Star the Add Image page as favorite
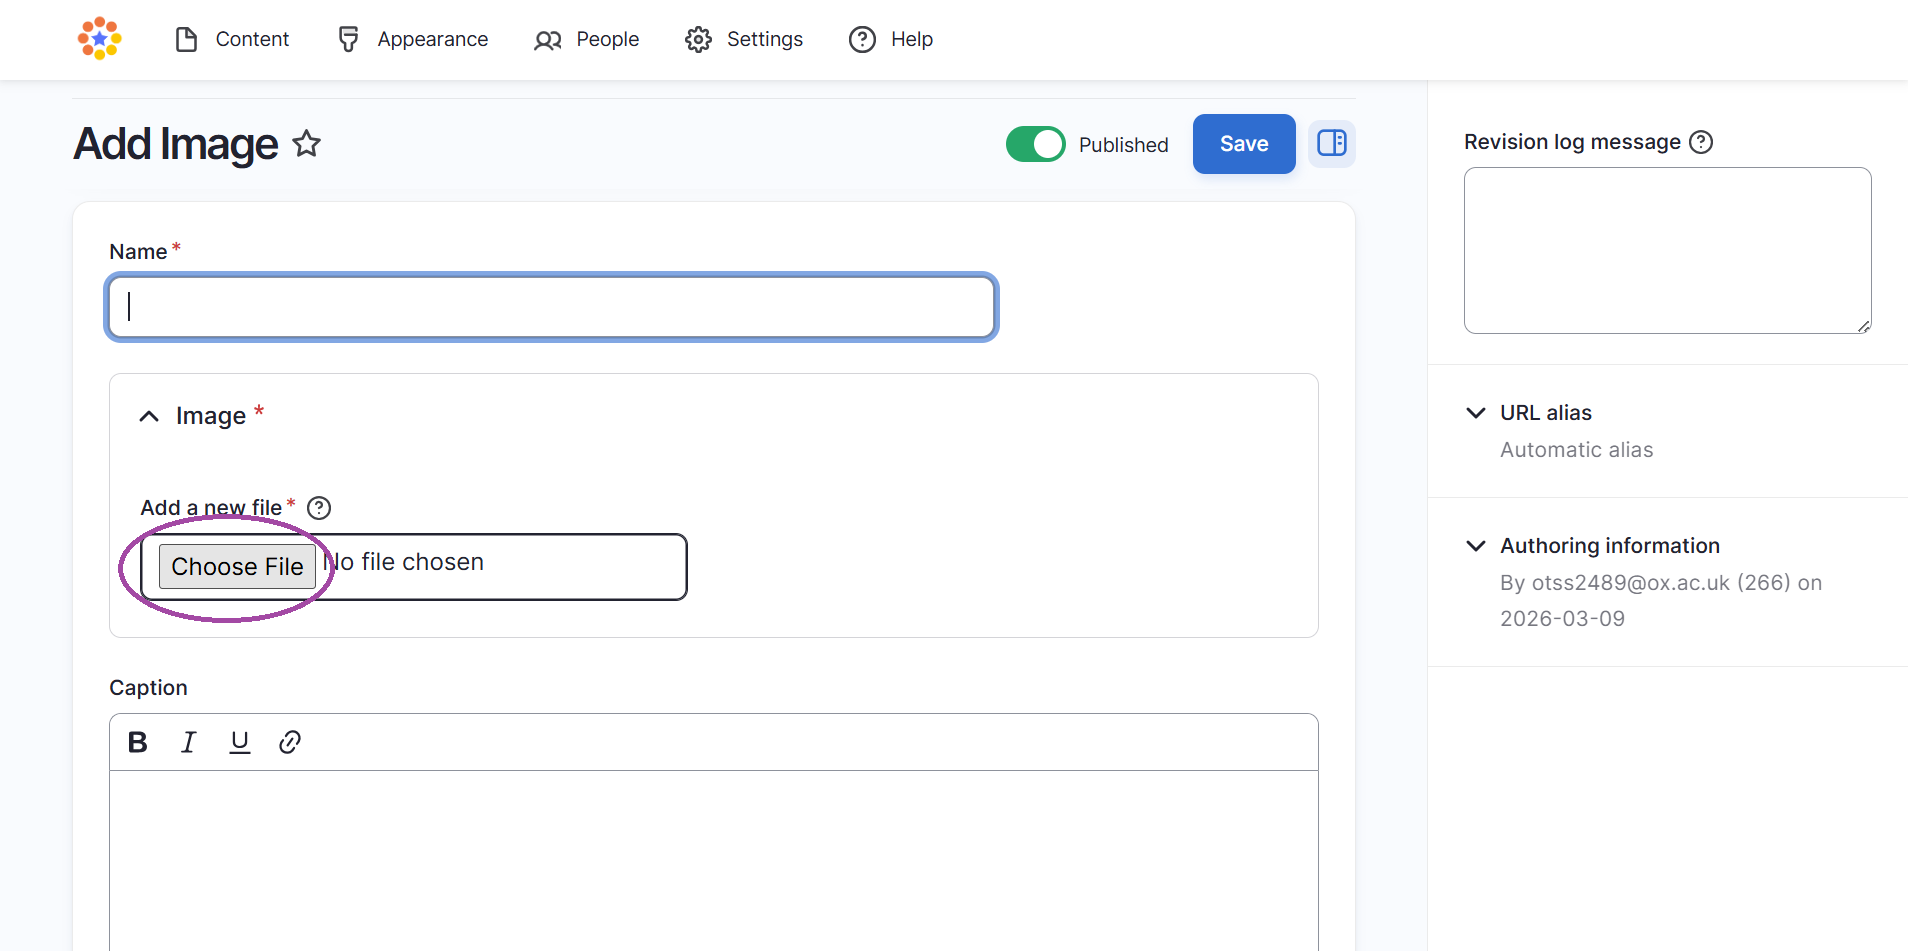Screen dimensions: 1908x951 [306, 144]
